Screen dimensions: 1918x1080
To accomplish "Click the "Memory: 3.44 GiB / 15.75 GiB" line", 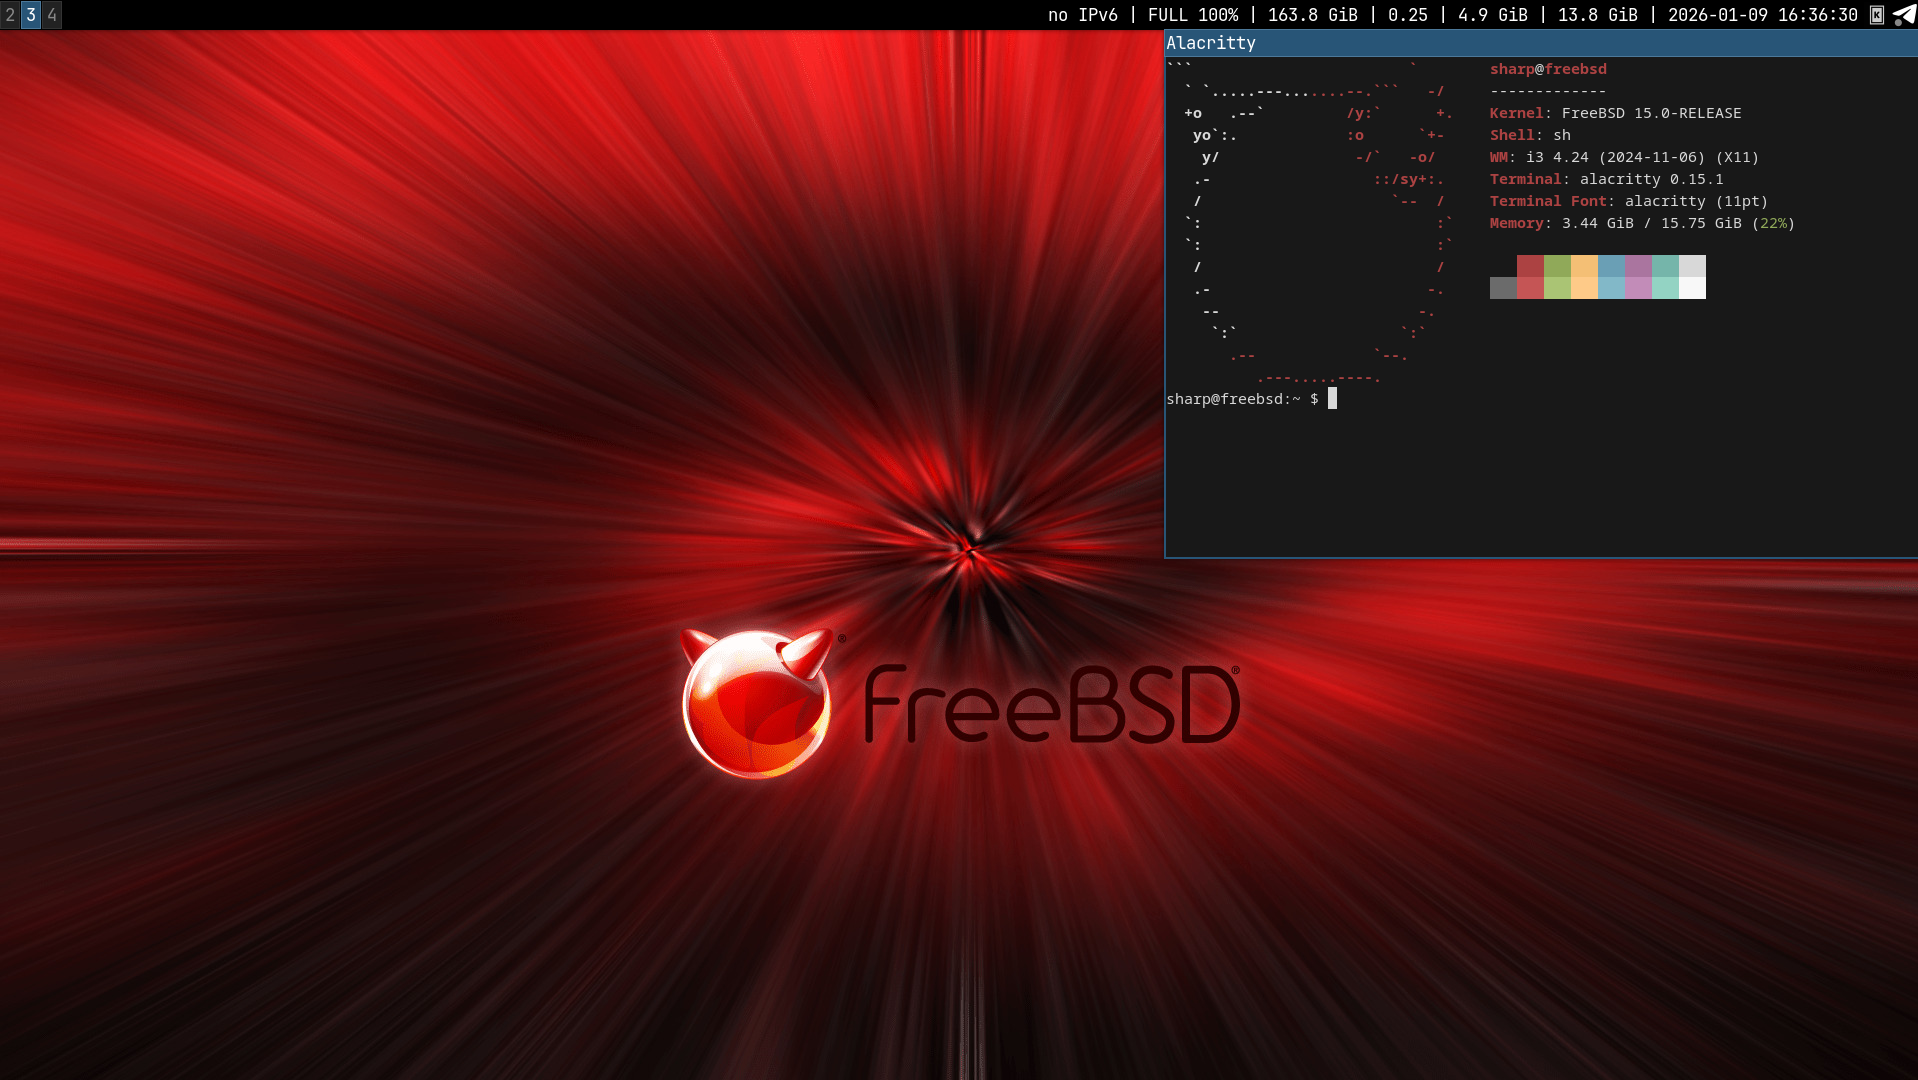I will [1642, 223].
